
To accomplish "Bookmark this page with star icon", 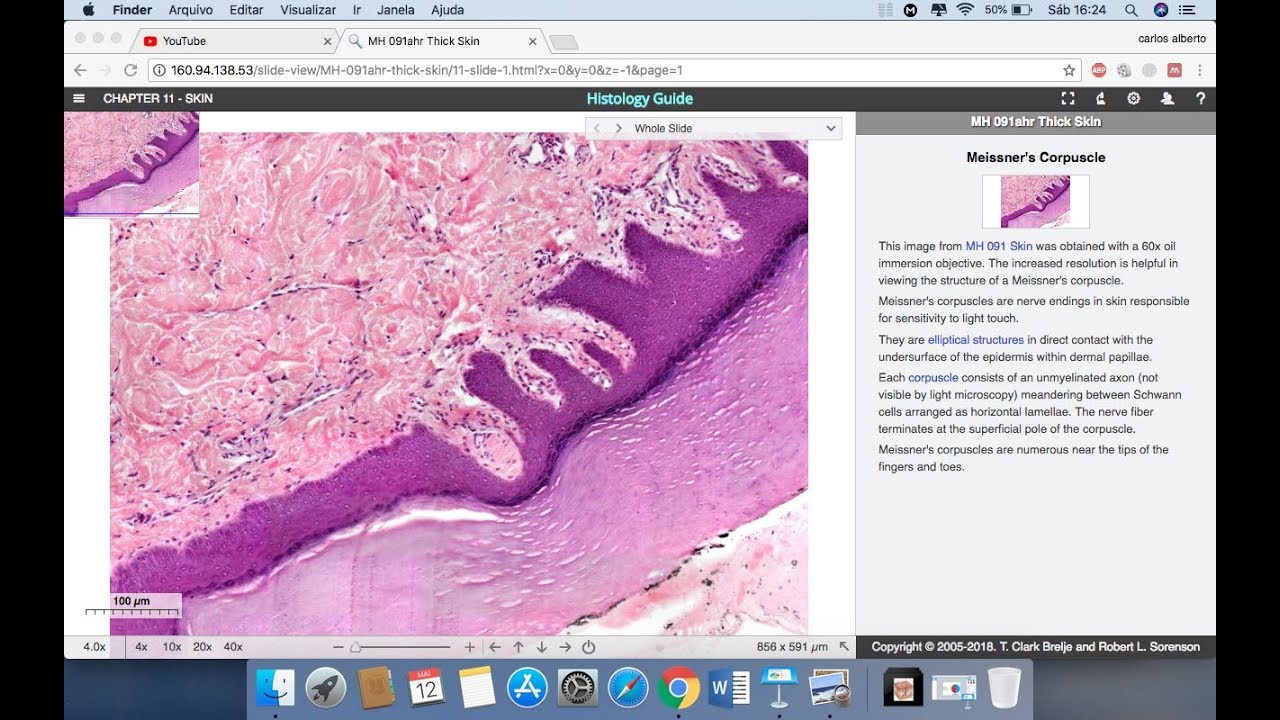I will click(1069, 70).
